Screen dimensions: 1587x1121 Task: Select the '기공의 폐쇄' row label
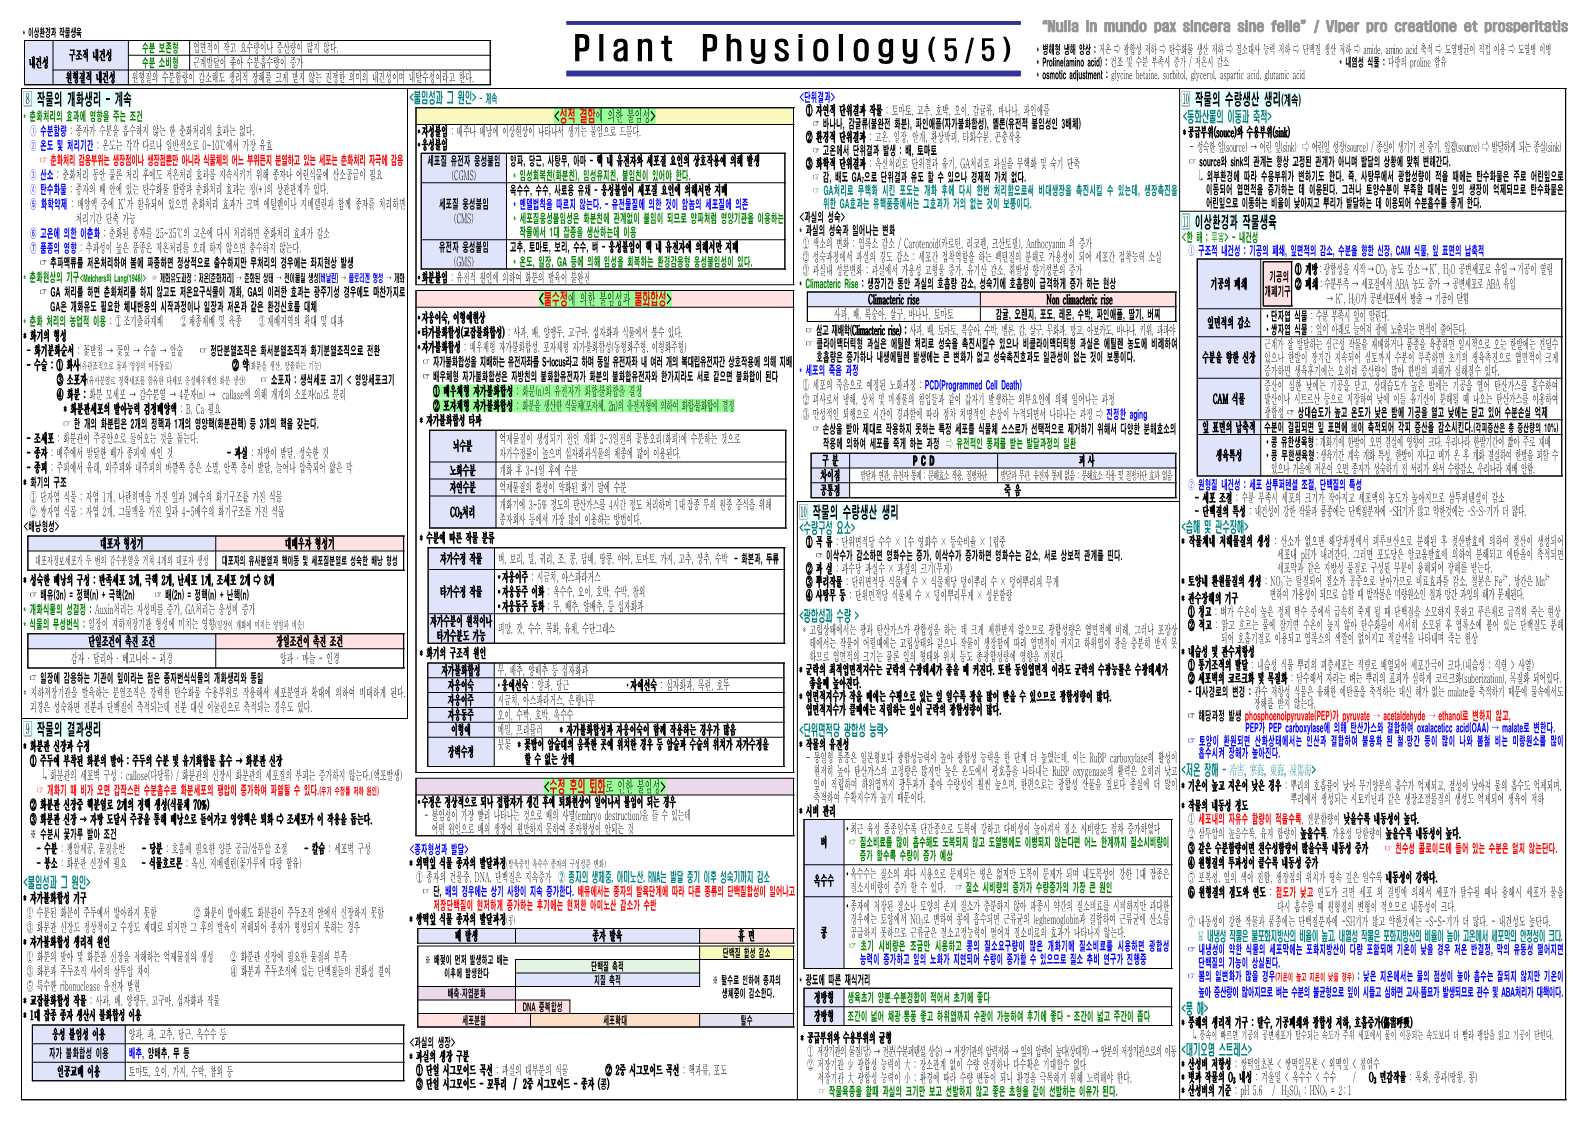[x=1228, y=284]
